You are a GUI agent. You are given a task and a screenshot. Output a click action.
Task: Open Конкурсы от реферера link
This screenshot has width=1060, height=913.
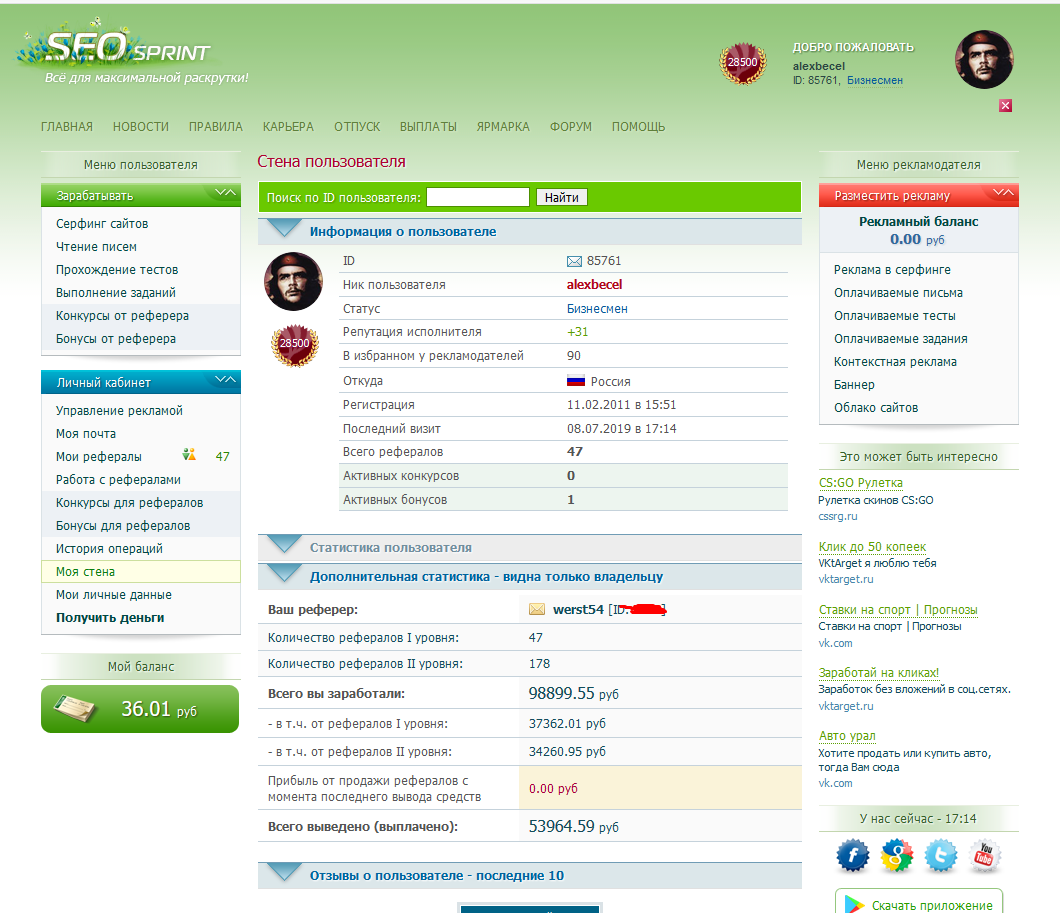[x=122, y=316]
